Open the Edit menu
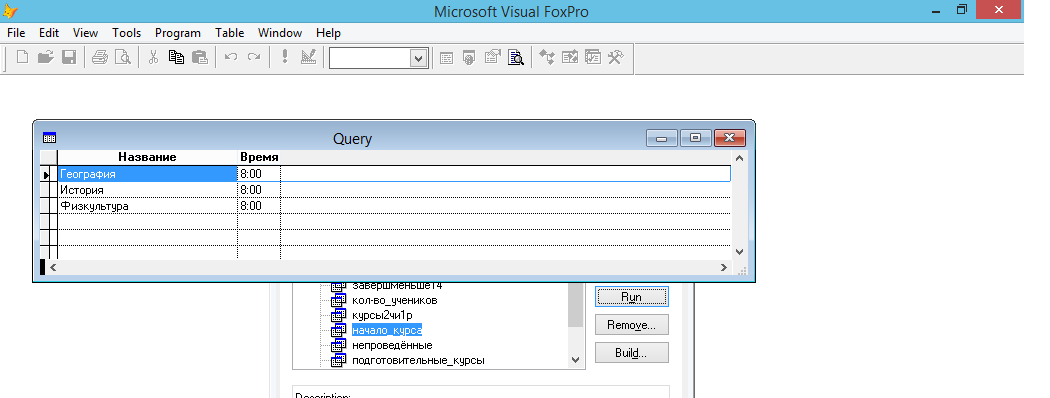The width and height of the screenshot is (1050, 398). 49,33
